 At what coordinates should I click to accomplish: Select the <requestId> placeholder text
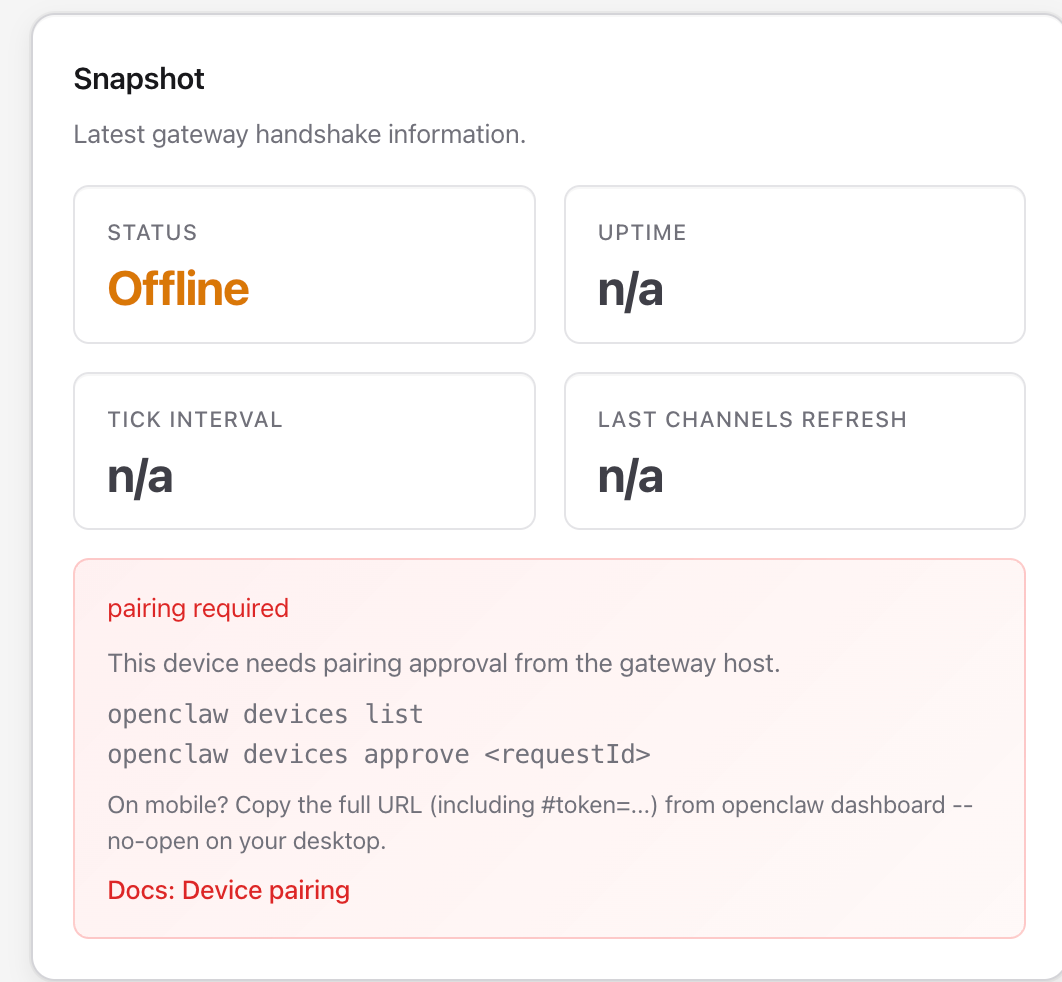[567, 754]
